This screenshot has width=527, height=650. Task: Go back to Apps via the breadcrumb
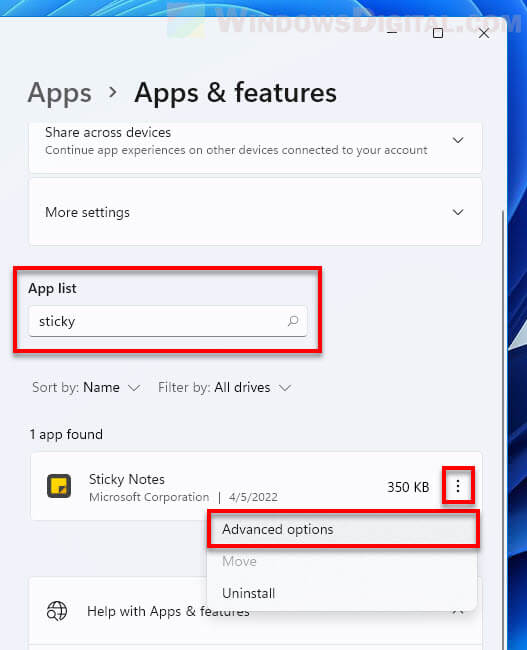click(59, 93)
